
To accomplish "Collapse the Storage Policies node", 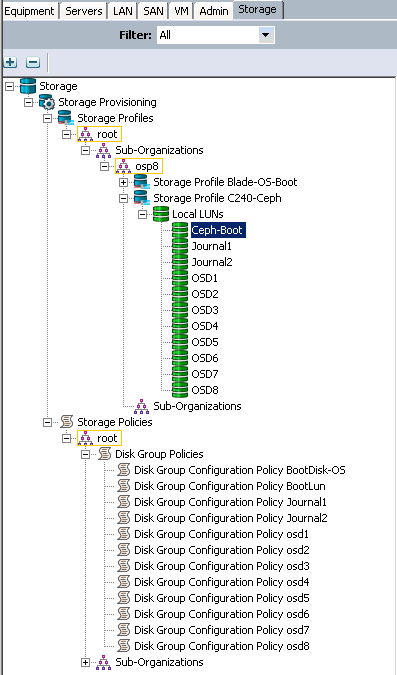I will point(47,422).
